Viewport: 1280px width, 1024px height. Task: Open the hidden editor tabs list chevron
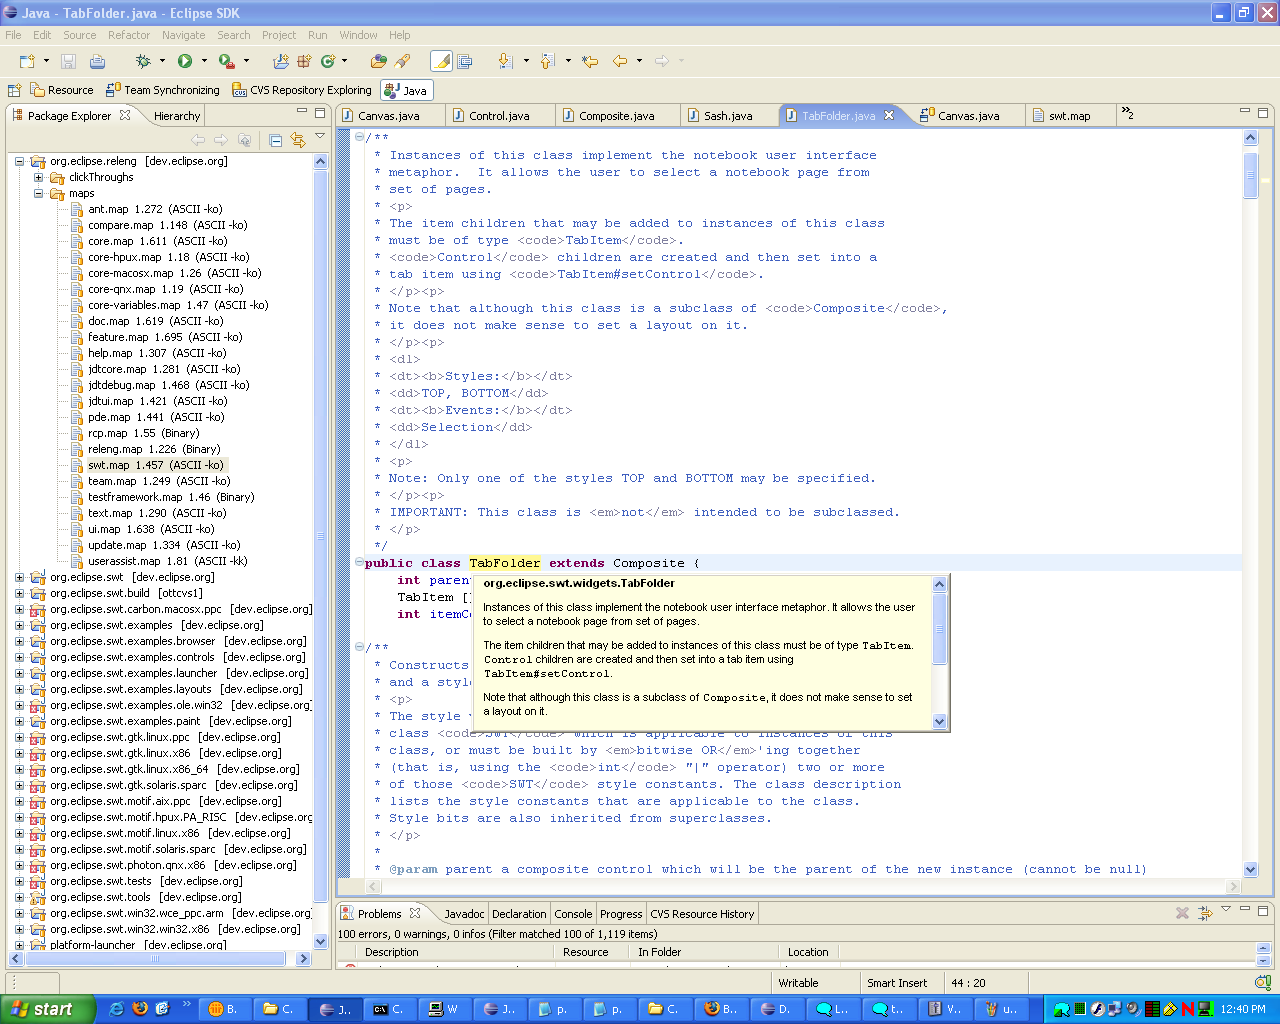[1127, 114]
